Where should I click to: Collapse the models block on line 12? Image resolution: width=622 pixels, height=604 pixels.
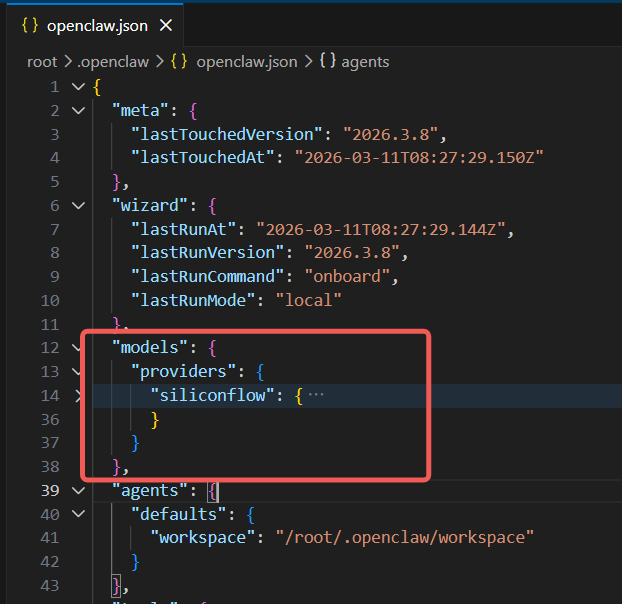point(79,348)
